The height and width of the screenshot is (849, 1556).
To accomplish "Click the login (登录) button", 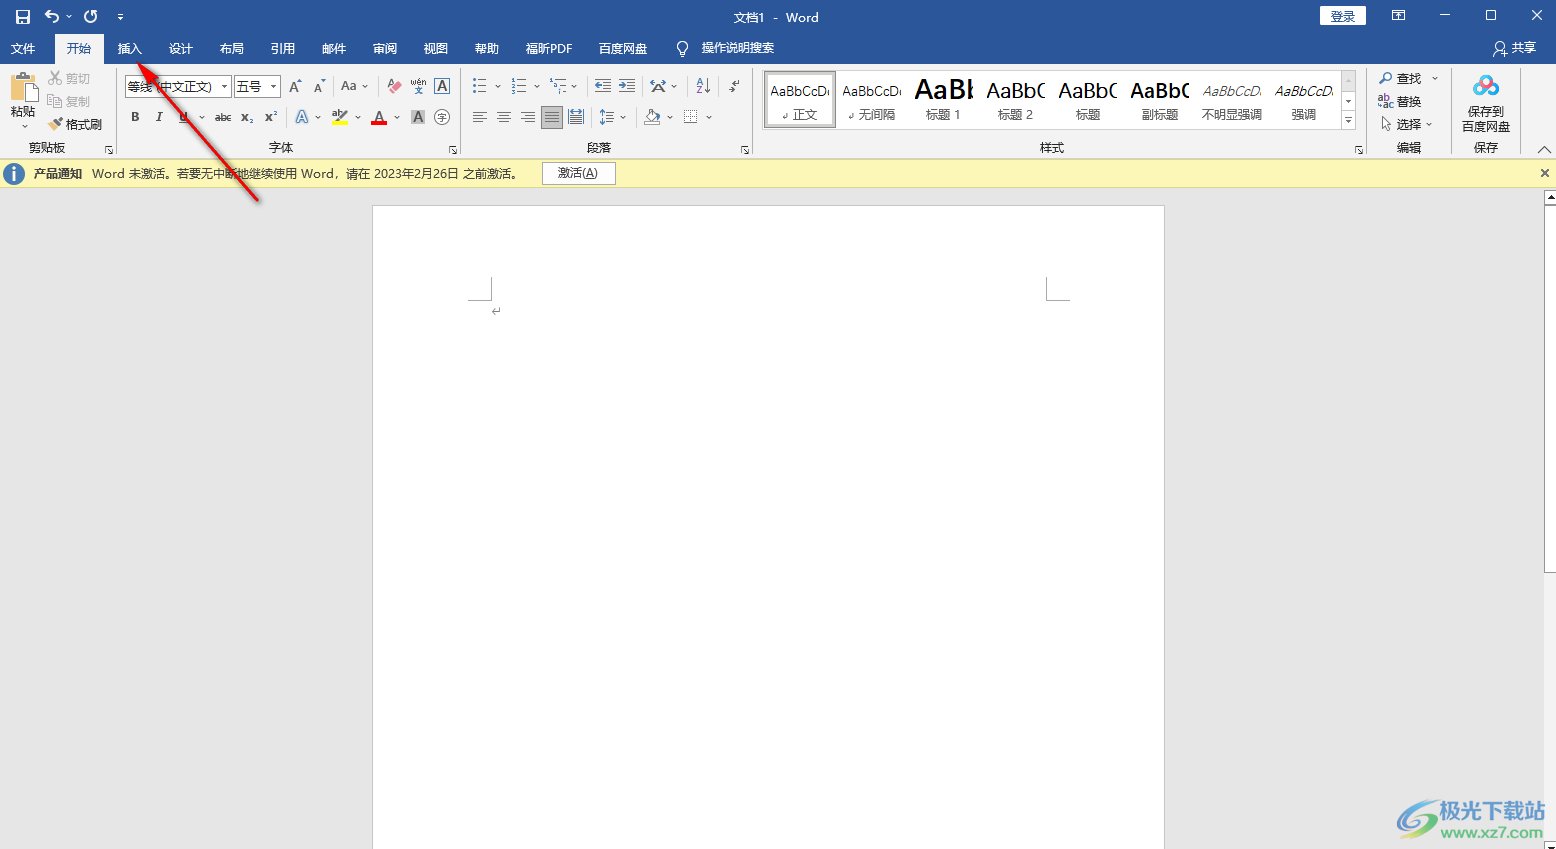I will coord(1342,16).
